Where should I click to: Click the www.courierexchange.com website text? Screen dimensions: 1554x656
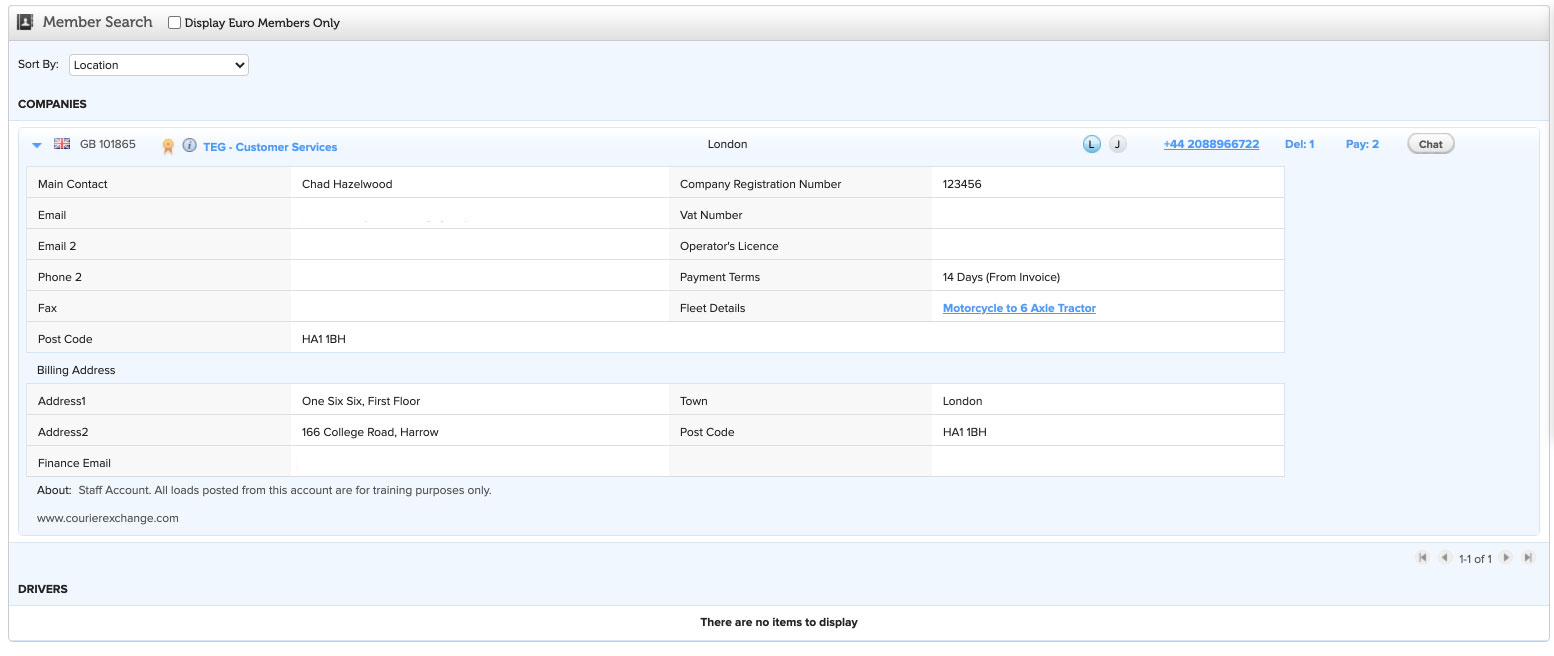(x=108, y=518)
